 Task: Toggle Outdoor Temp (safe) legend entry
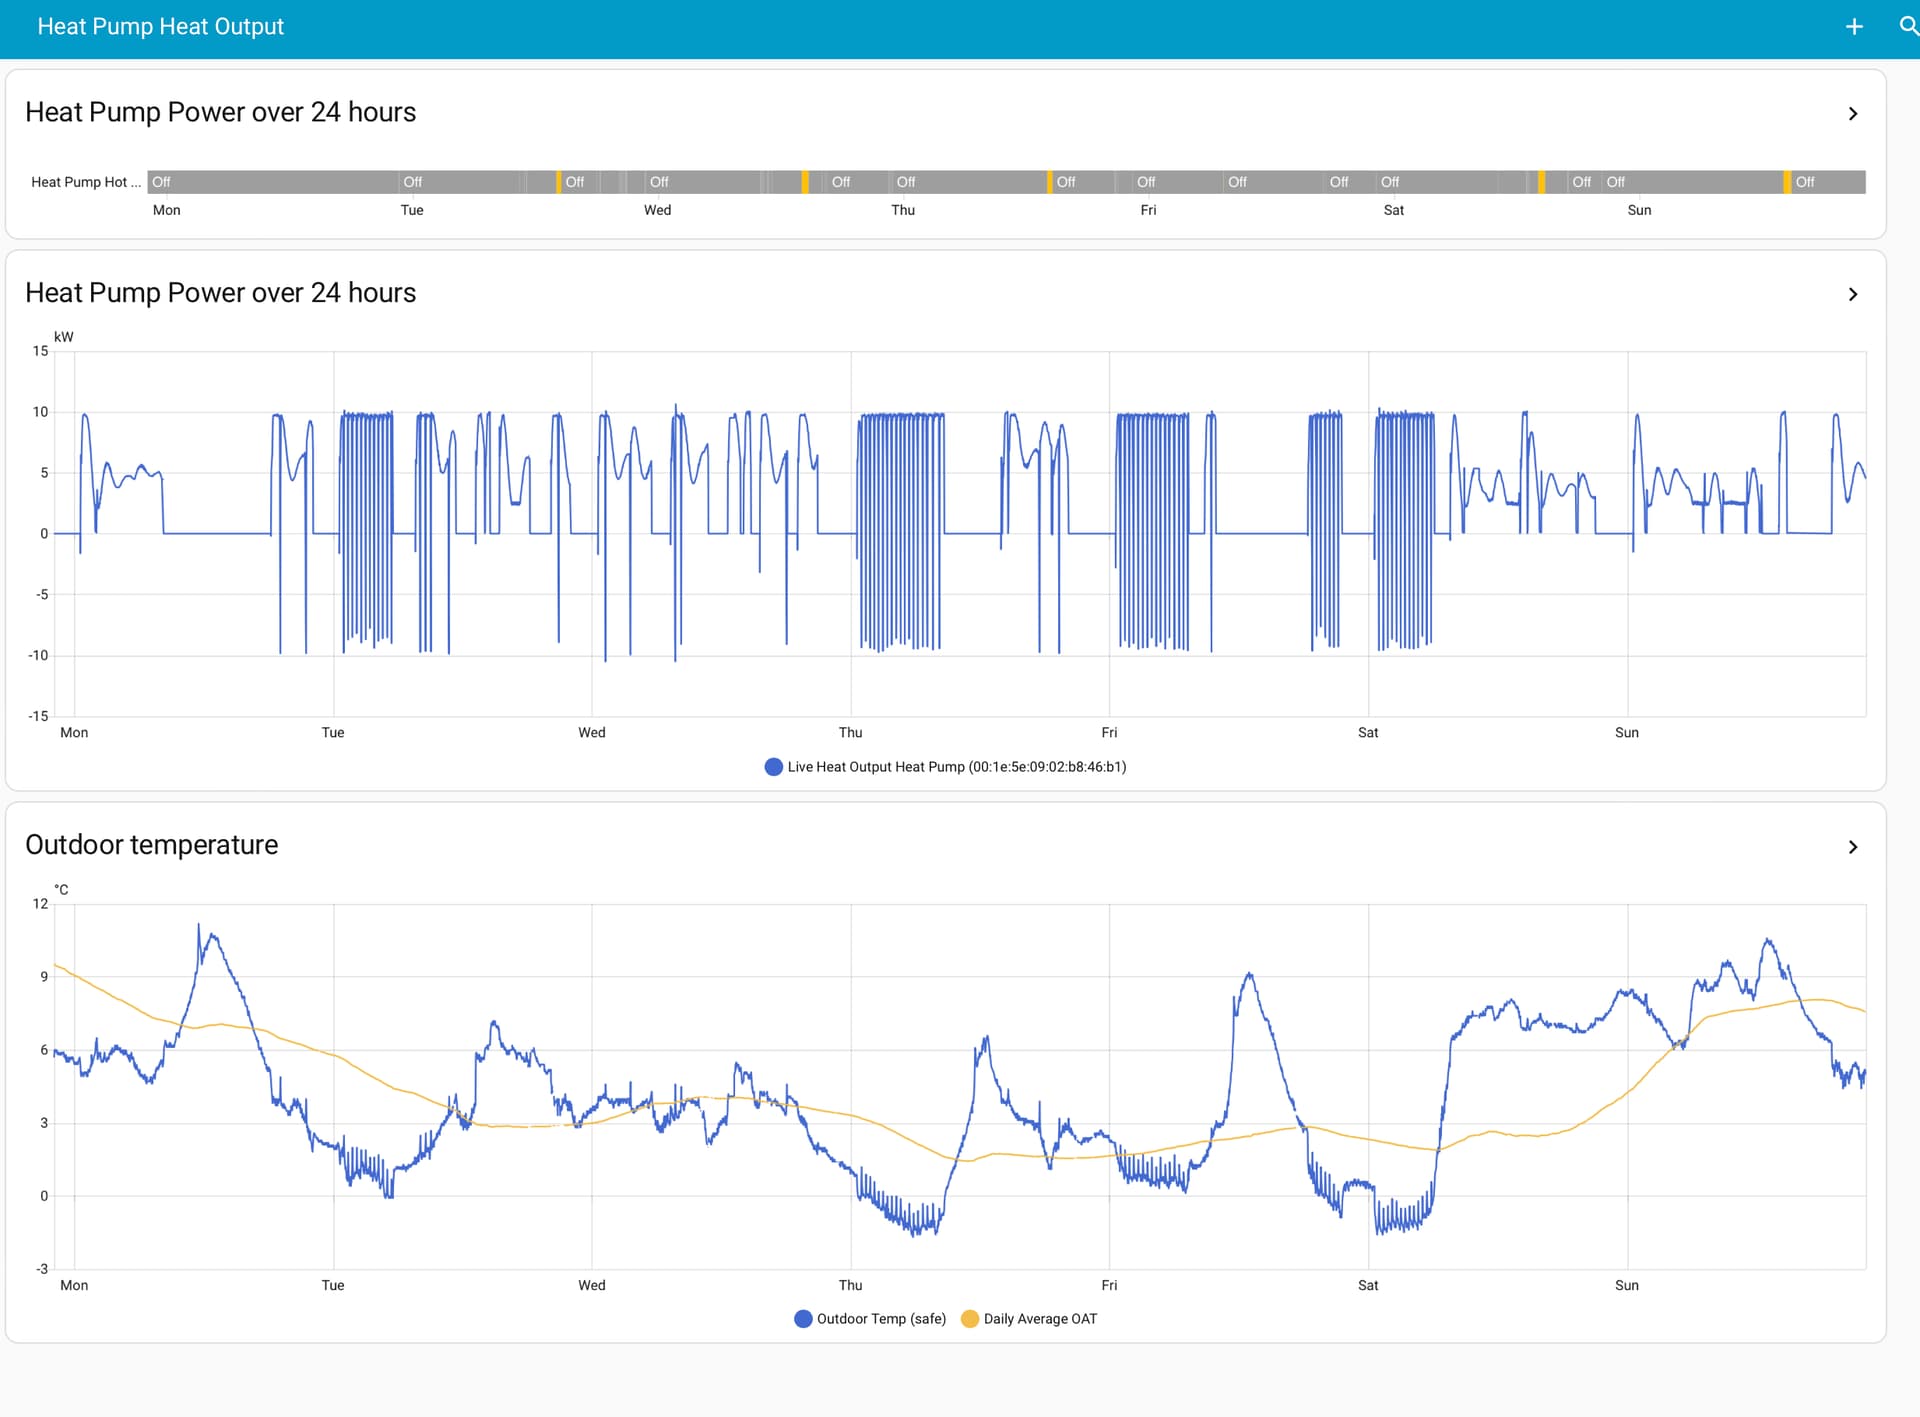click(x=880, y=1319)
